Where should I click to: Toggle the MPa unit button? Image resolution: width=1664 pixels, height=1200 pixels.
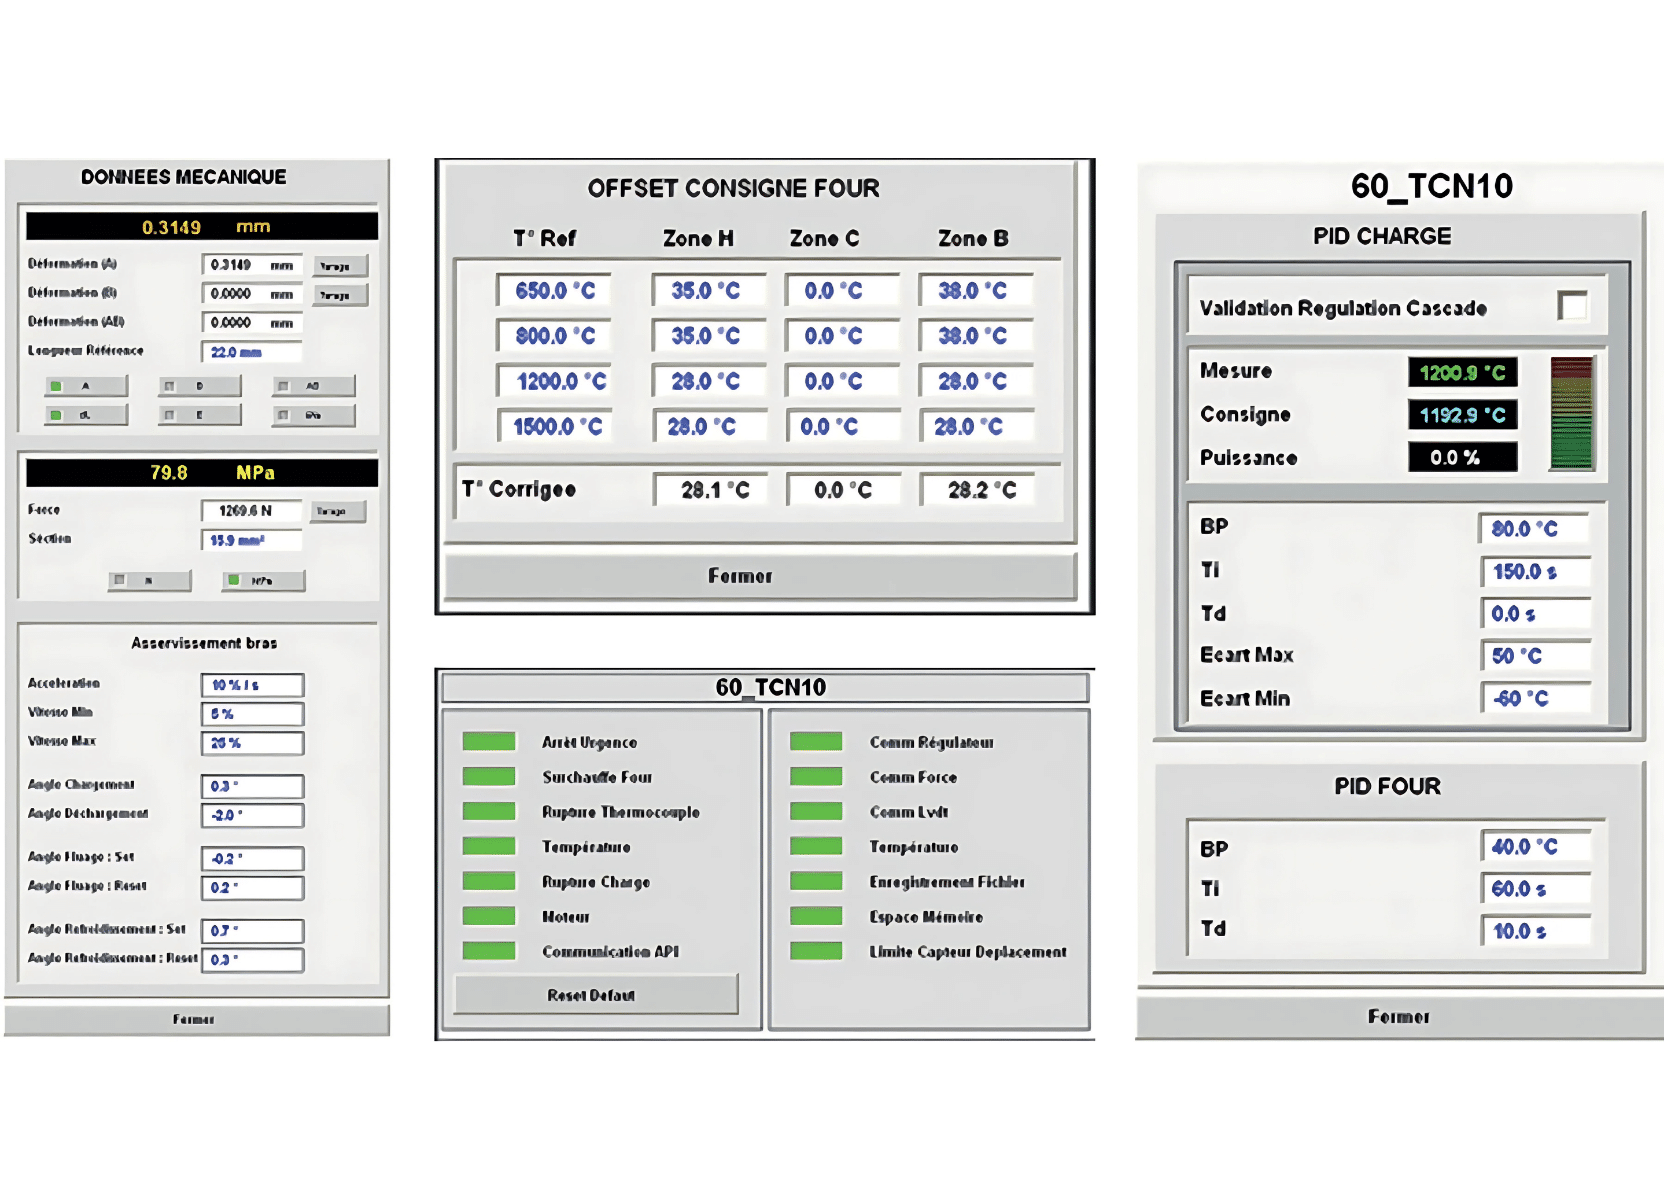(x=263, y=581)
